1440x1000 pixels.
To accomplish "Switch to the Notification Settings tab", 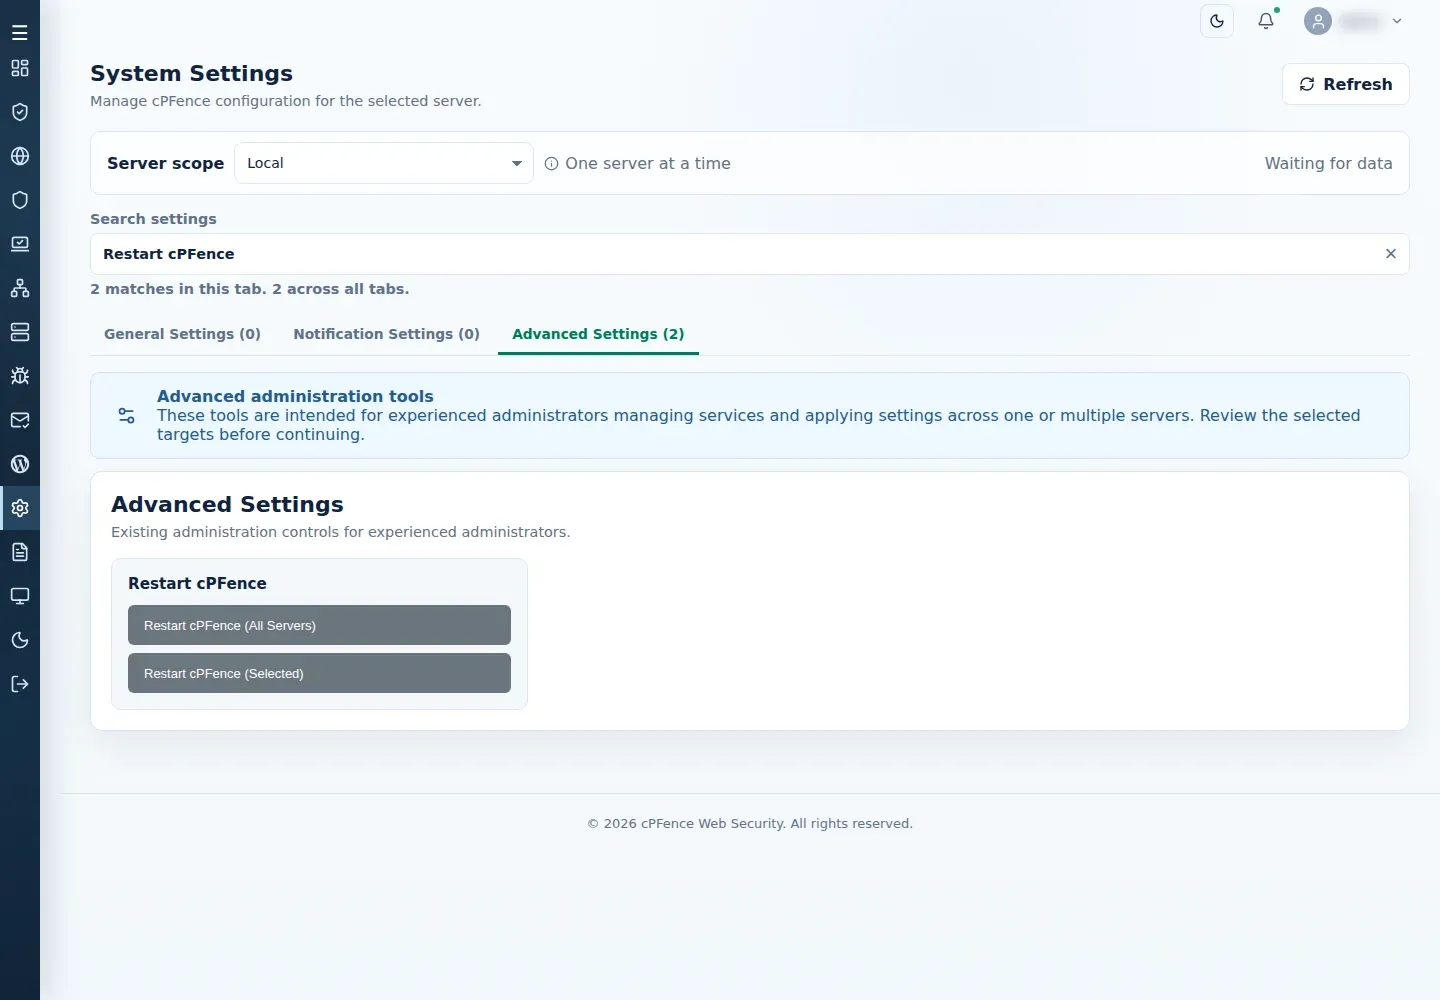I will (386, 334).
